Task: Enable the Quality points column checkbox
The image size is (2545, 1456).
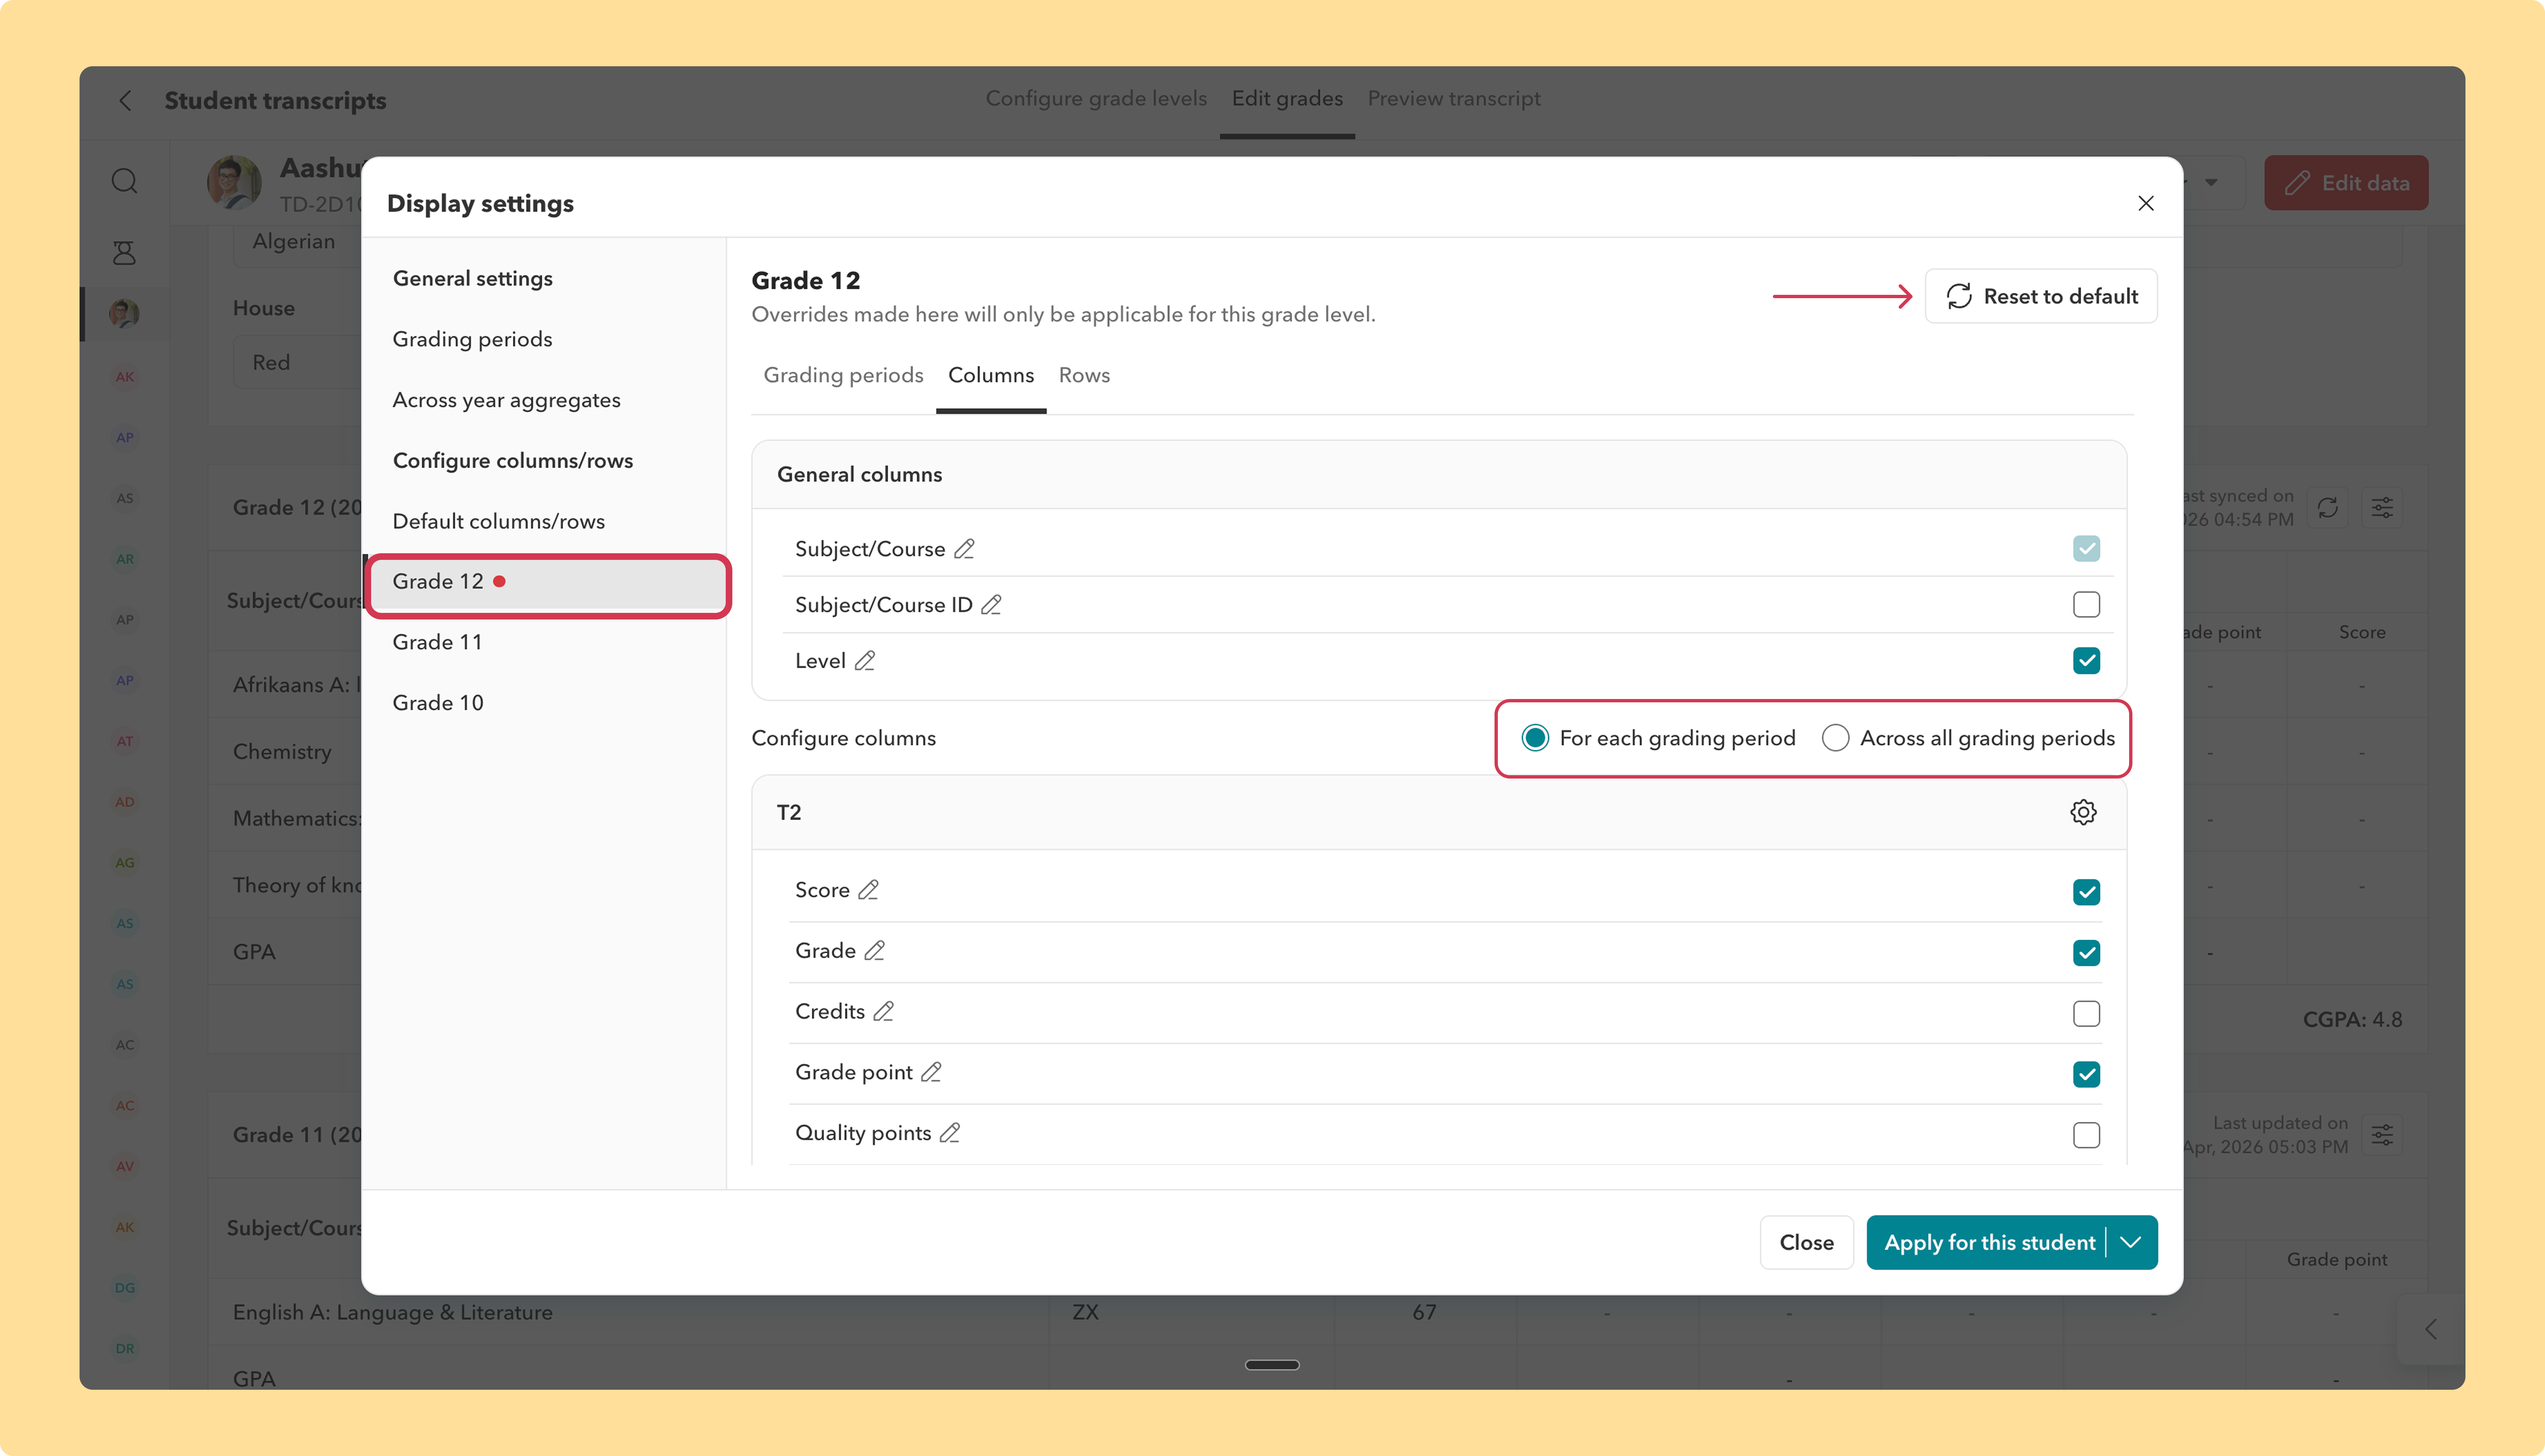Action: click(x=2087, y=1135)
